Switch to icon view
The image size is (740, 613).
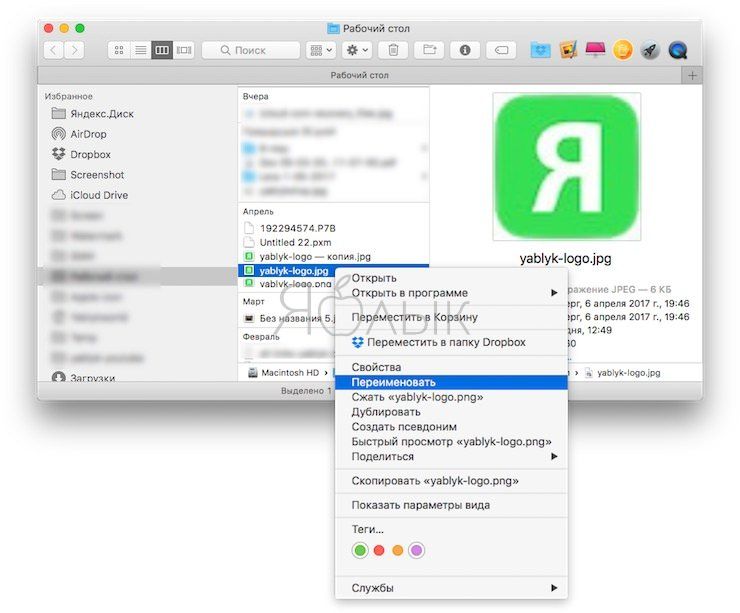point(119,50)
